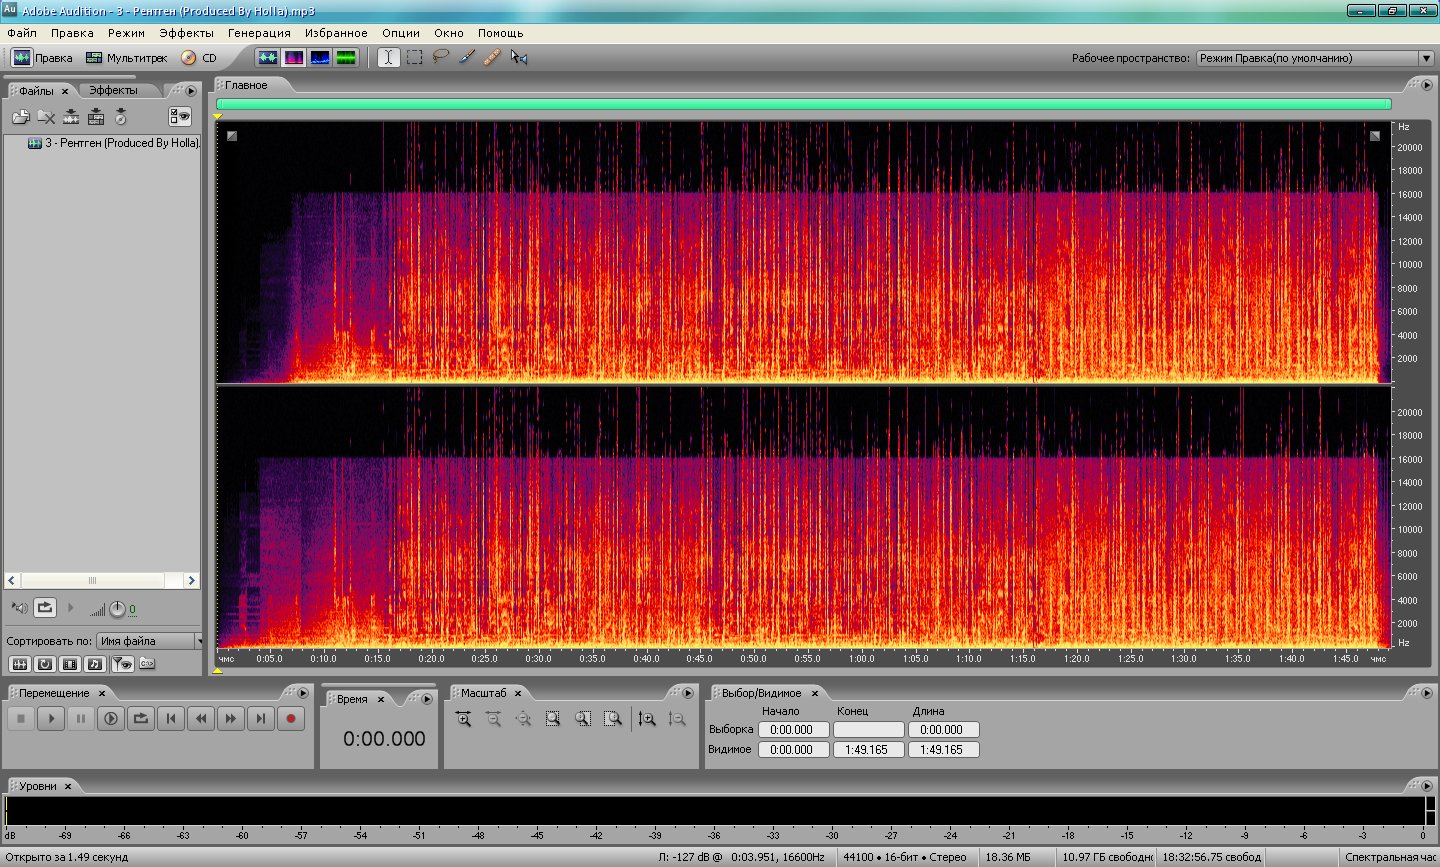Switch to the Эффекты tab
The width and height of the screenshot is (1440, 867).
[113, 91]
